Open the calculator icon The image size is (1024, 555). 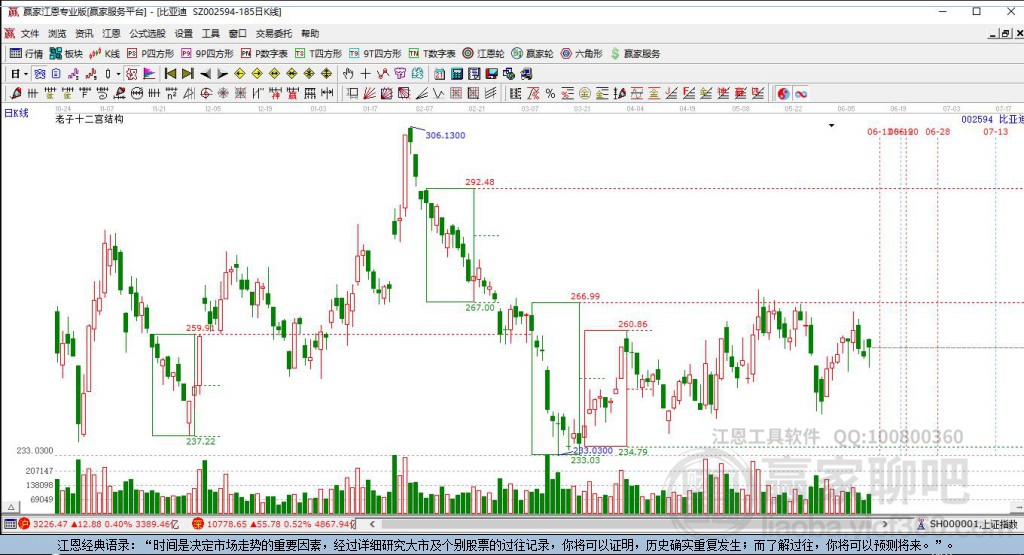click(457, 74)
